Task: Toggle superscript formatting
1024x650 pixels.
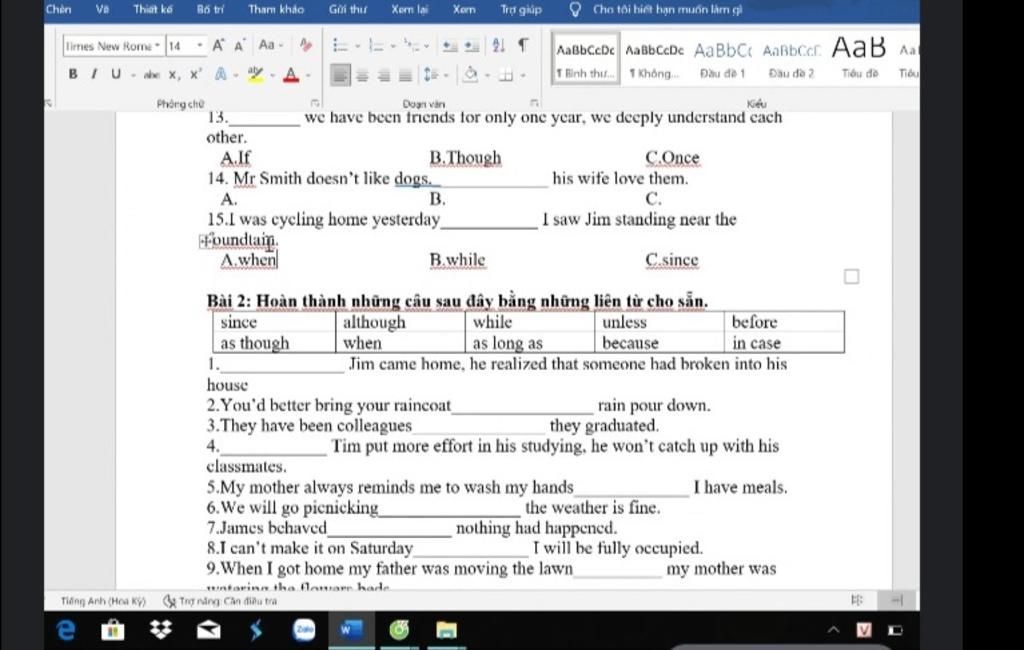Action: [x=195, y=74]
